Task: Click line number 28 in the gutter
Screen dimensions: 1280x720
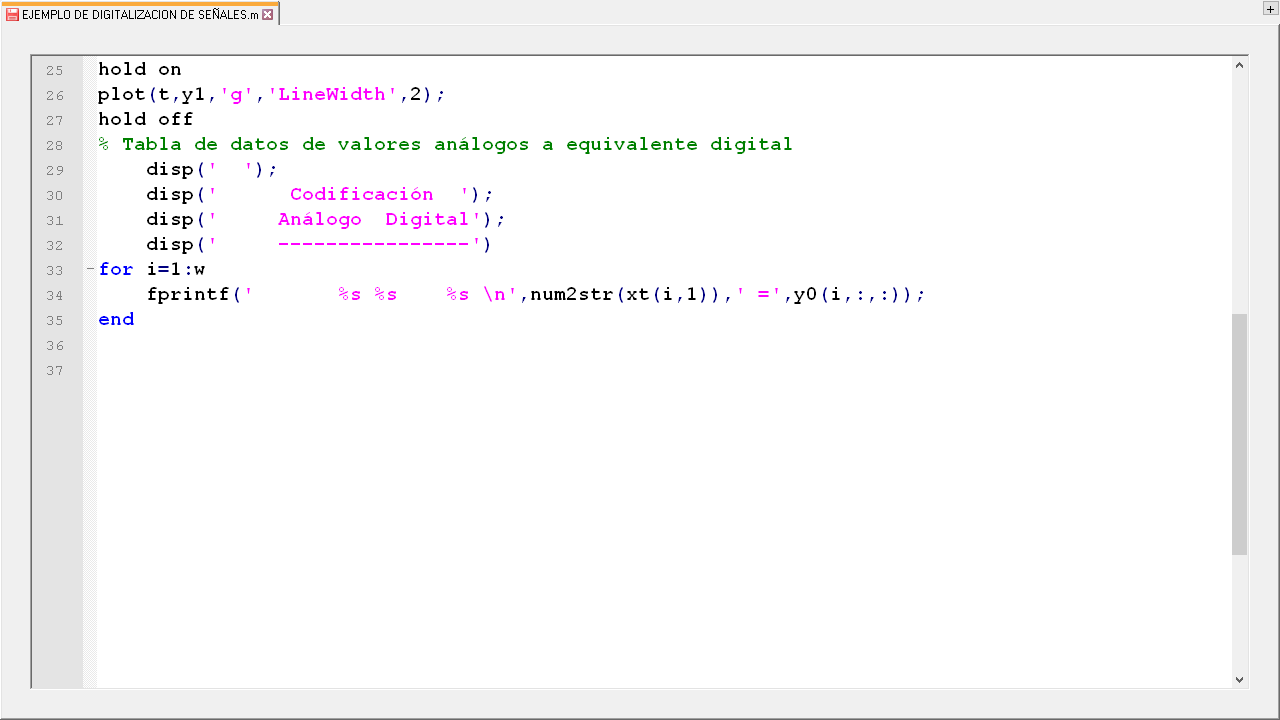Action: (54, 145)
